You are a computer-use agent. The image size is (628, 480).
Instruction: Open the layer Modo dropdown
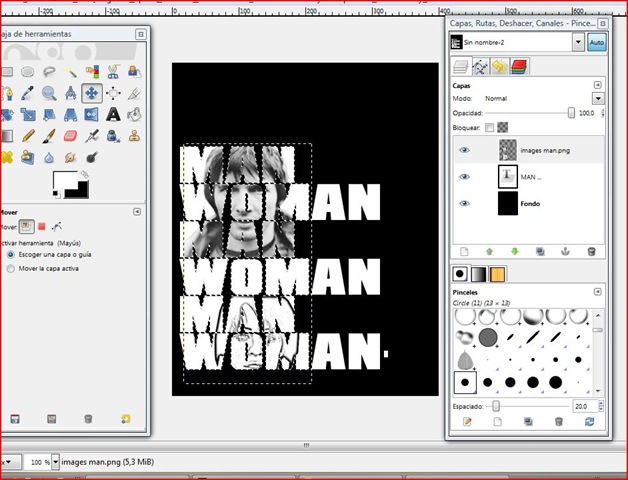click(598, 99)
